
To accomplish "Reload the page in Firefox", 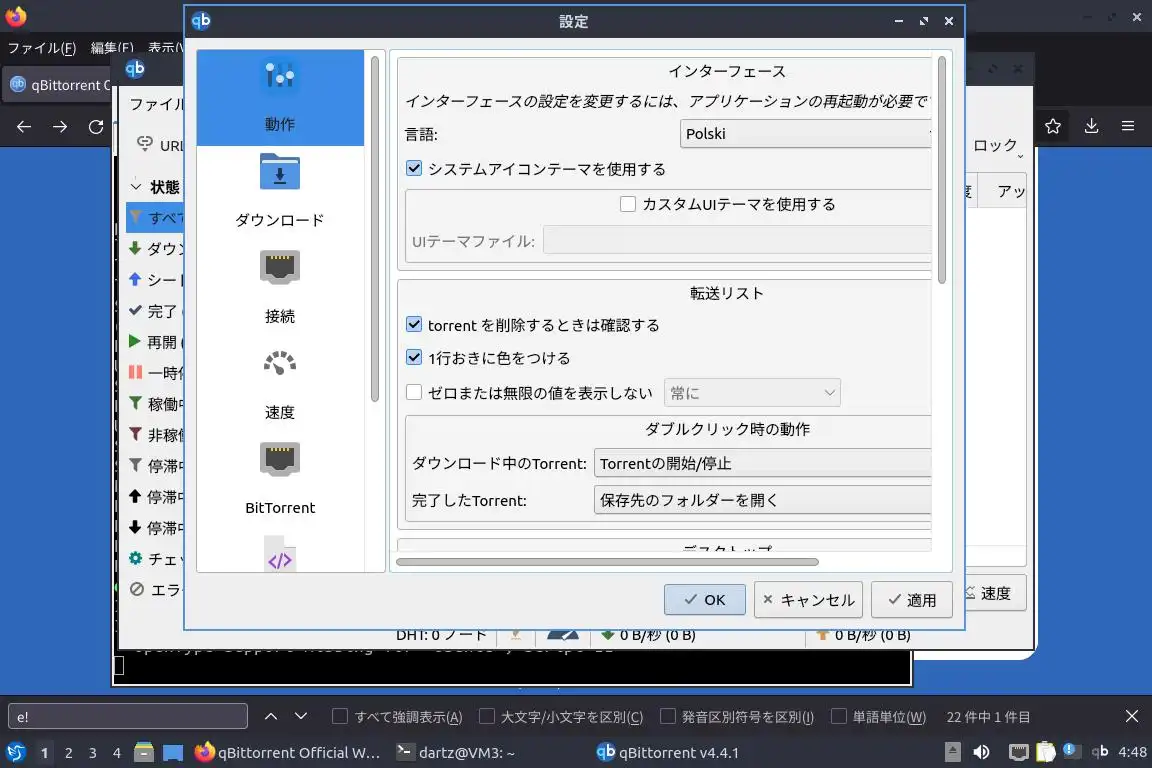I will tap(96, 126).
